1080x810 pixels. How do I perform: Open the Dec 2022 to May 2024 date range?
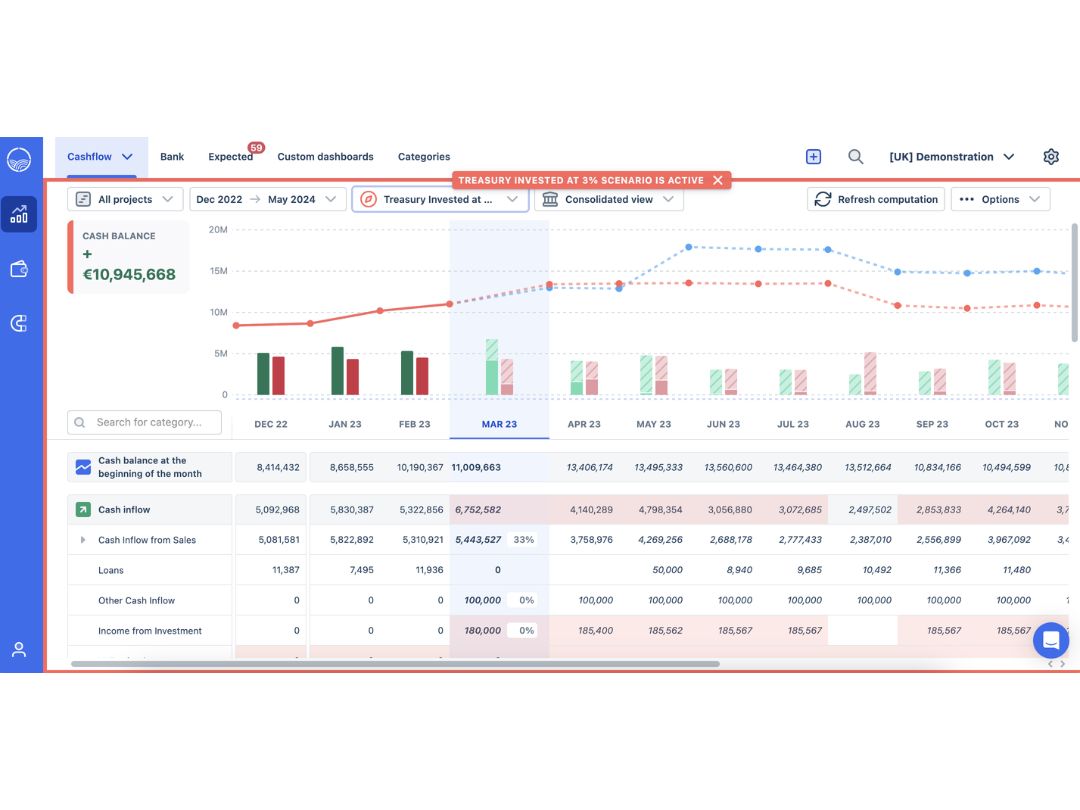267,199
